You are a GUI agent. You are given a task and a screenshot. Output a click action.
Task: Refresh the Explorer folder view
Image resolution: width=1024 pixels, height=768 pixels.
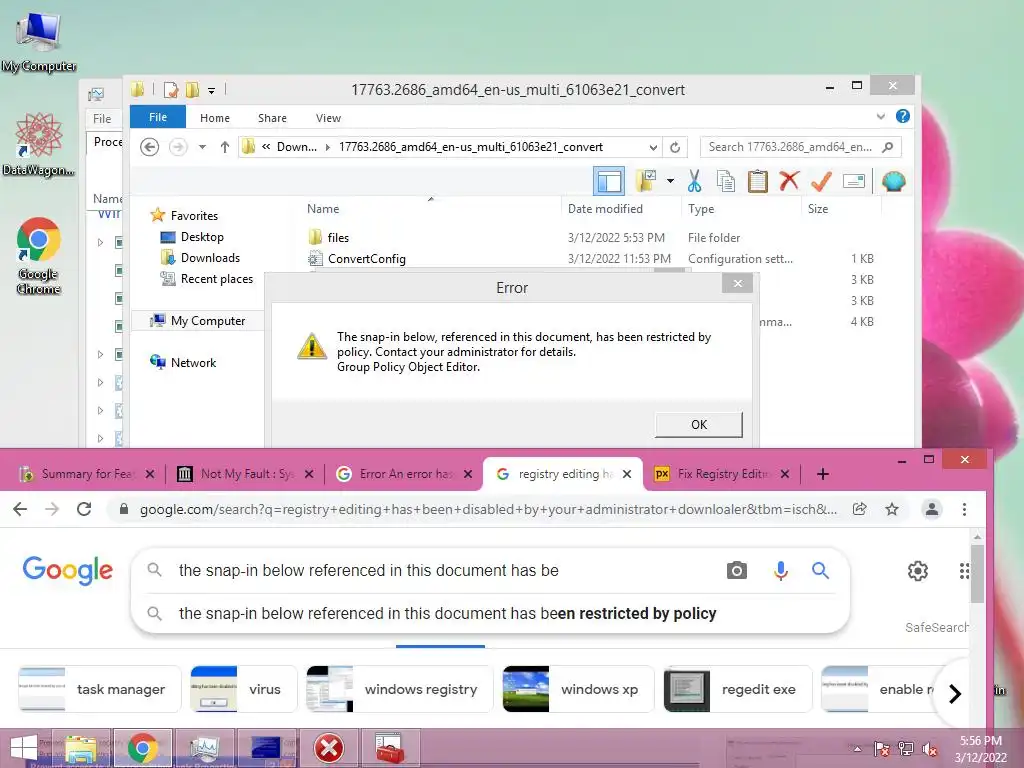(675, 147)
